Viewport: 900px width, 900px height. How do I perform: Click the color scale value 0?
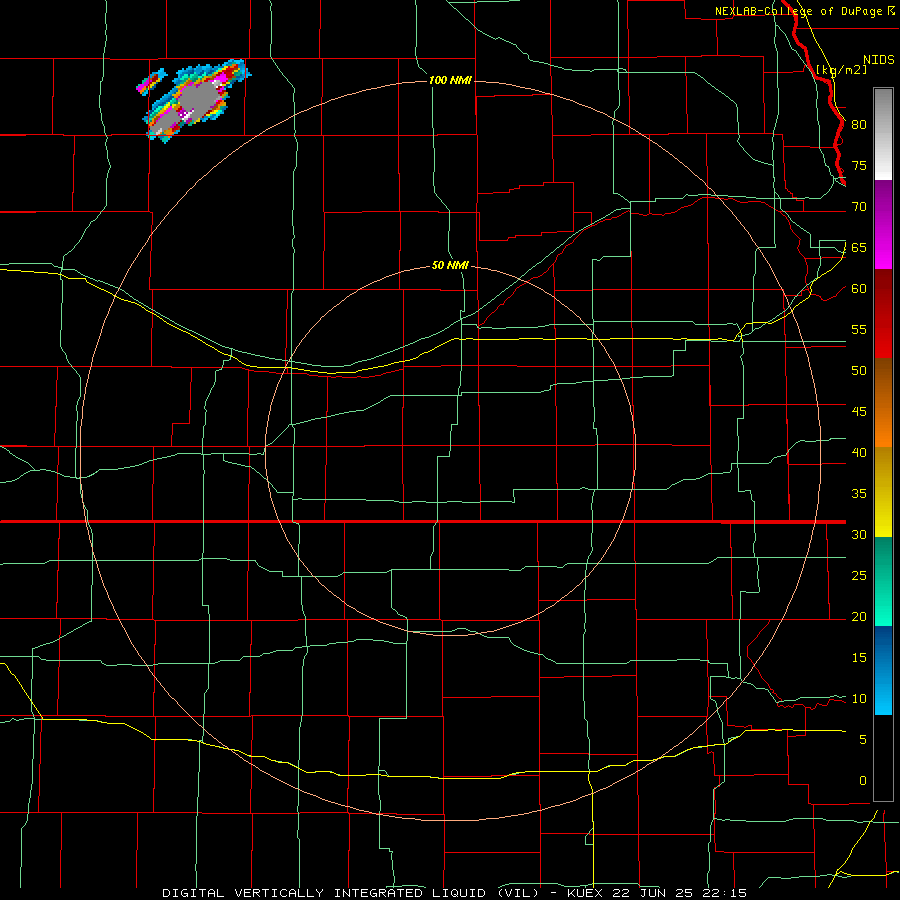click(863, 781)
